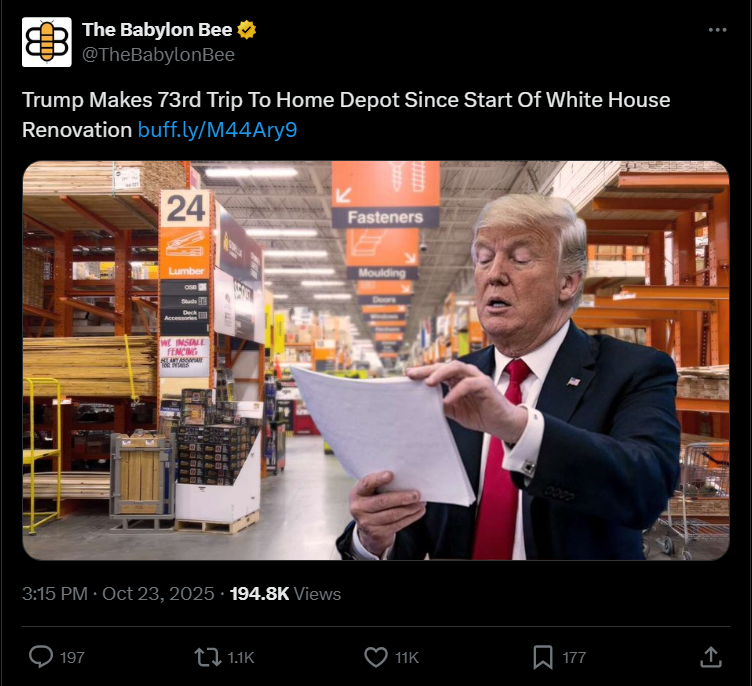Click the @TheBabylonBee handle
The width and height of the screenshot is (752, 686).
coord(158,55)
